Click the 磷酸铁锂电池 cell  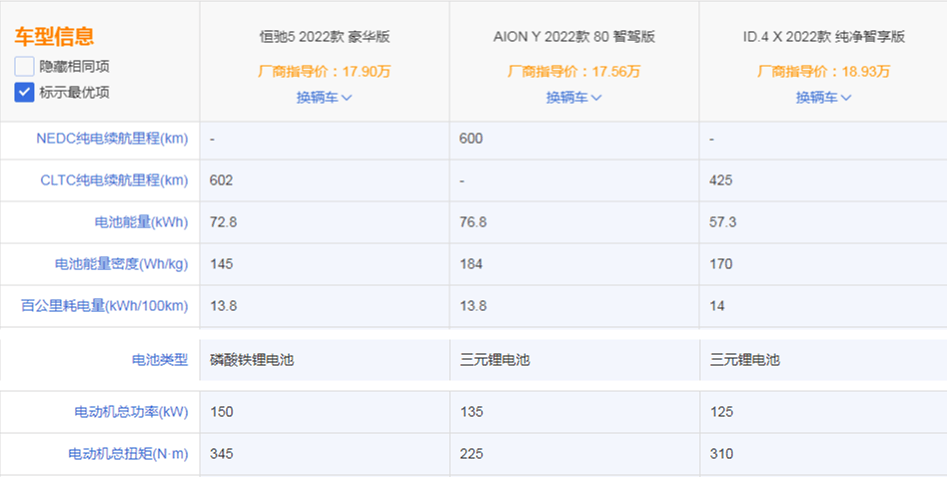(252, 360)
